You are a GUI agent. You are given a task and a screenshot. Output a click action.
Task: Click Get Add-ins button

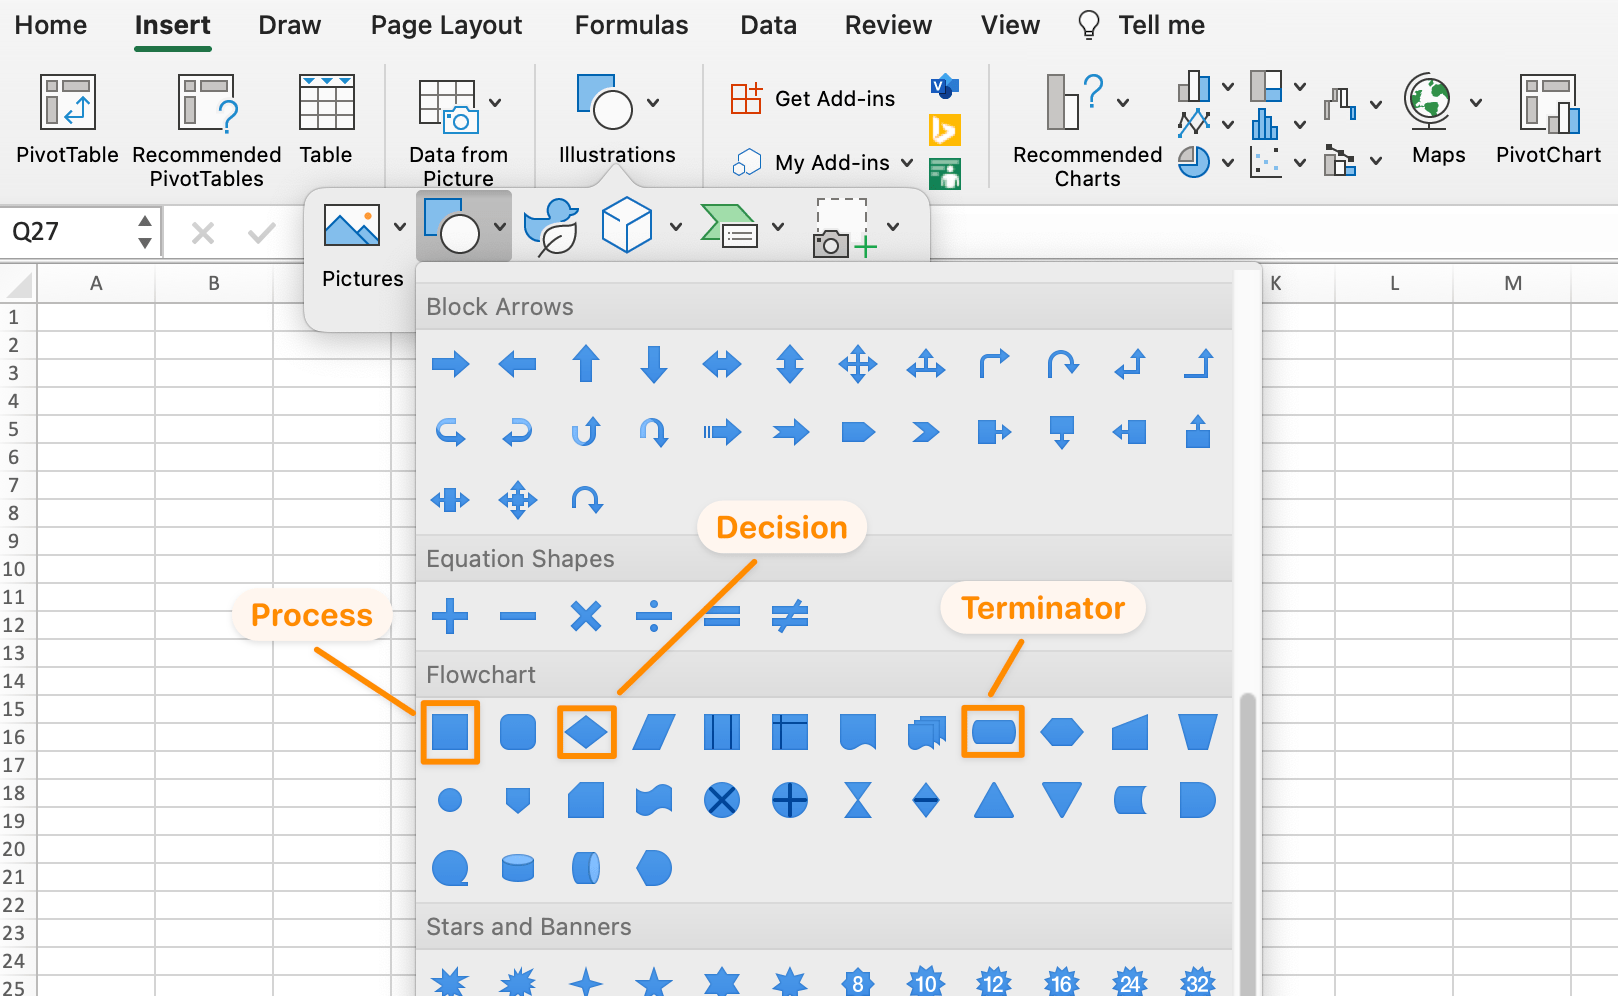pyautogui.click(x=814, y=99)
